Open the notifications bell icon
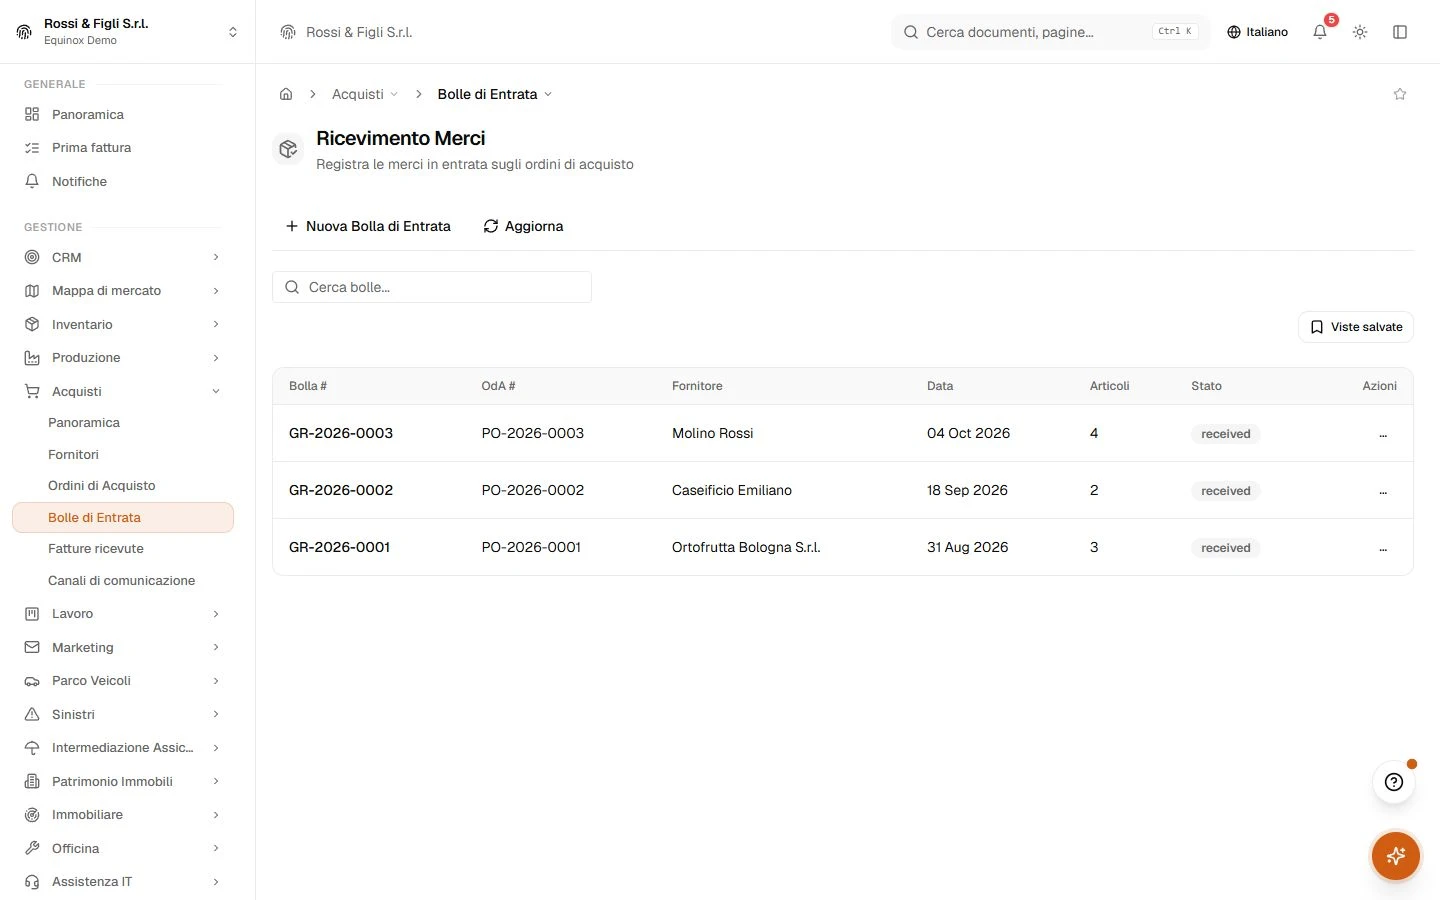1440x900 pixels. (x=1320, y=32)
